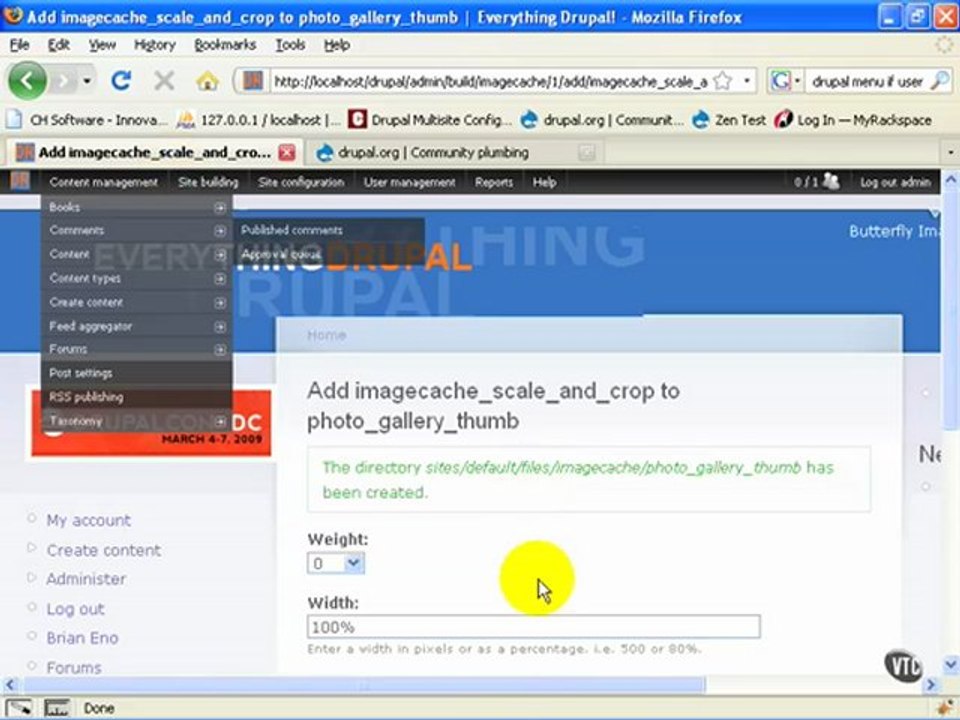Expand the Comments submenu arrow
Screen dimensions: 960x720
point(219,231)
